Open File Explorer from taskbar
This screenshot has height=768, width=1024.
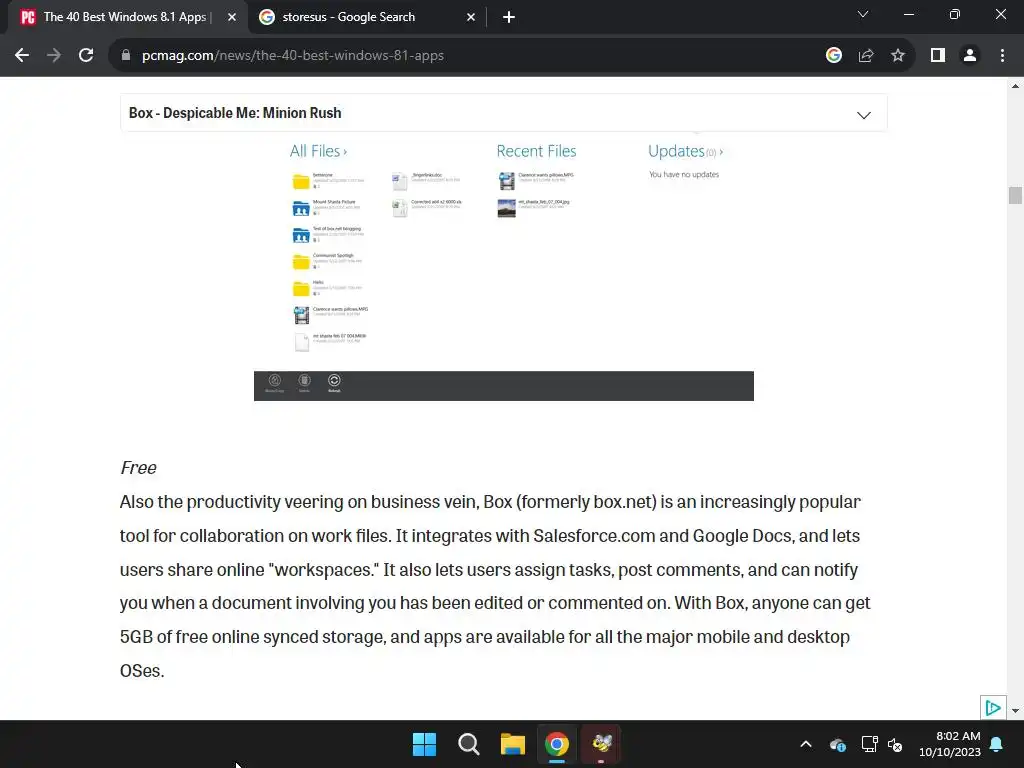[x=513, y=744]
